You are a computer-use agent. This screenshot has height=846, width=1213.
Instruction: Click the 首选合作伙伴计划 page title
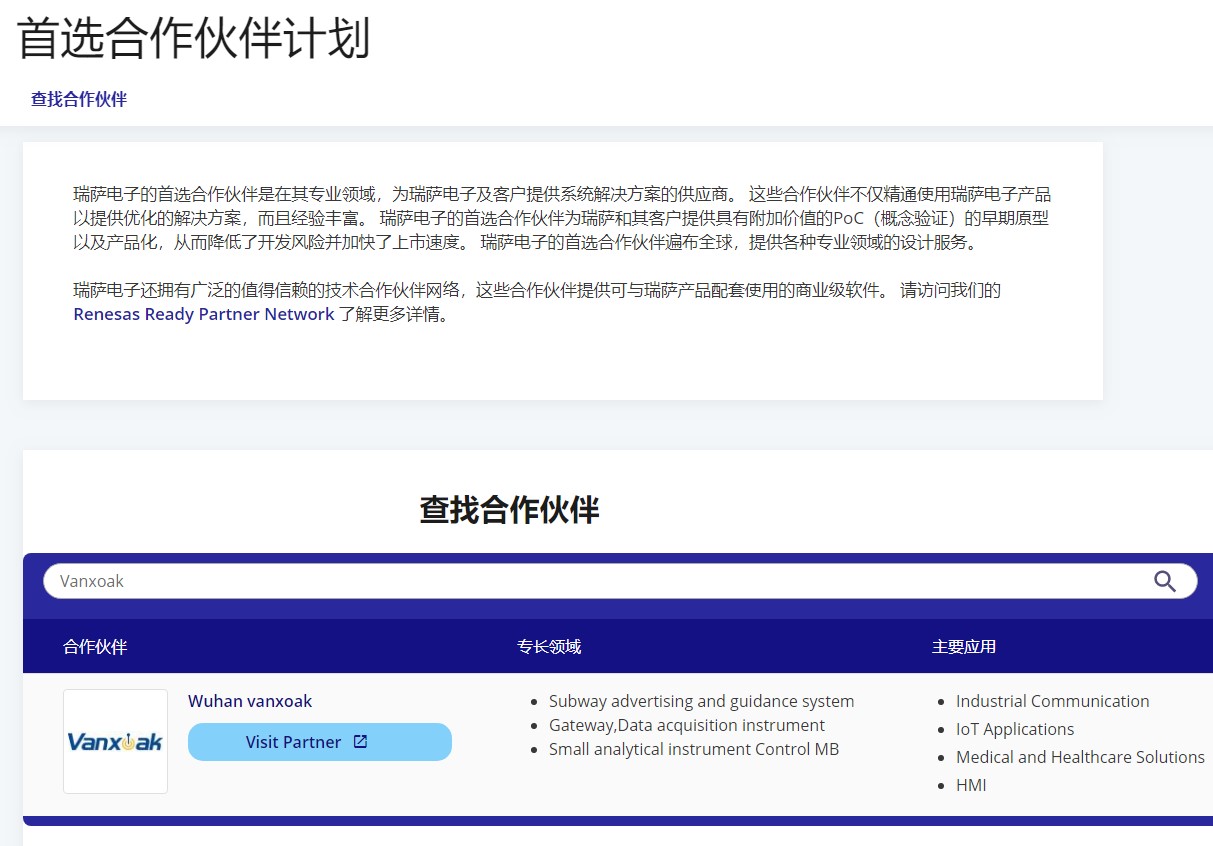pos(194,39)
